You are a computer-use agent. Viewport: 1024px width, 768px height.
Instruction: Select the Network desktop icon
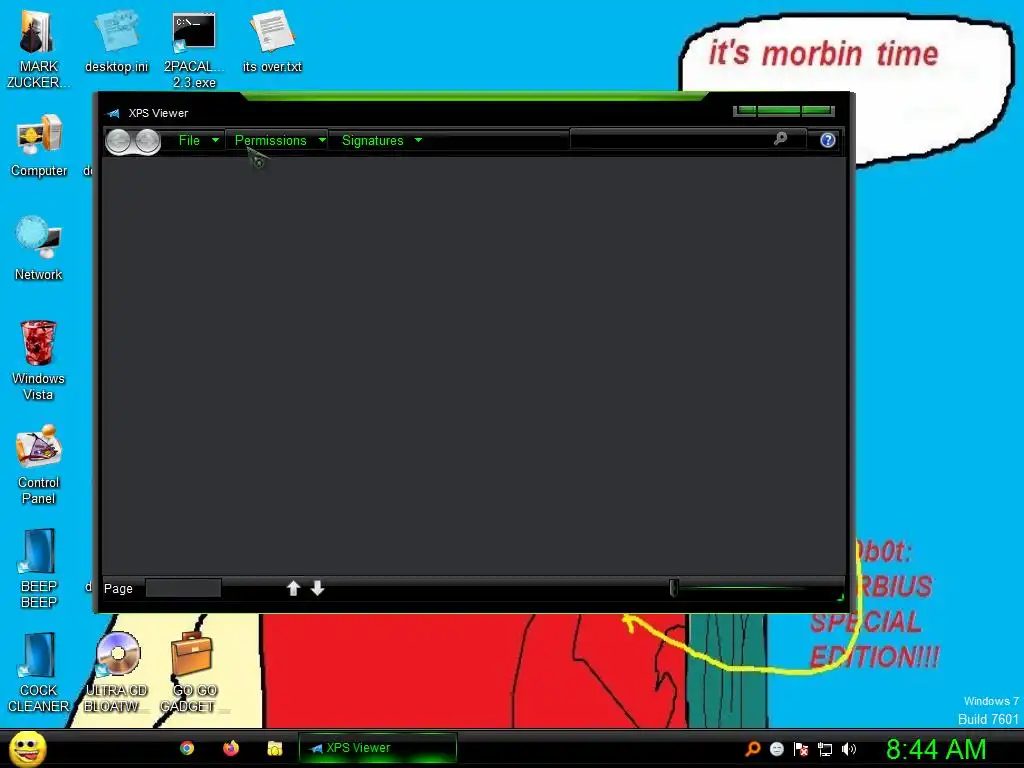[39, 247]
